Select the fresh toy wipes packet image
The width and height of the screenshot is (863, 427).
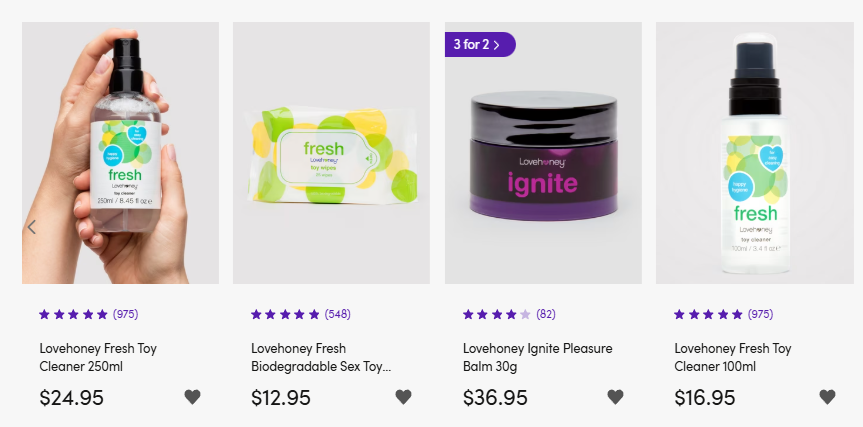[x=331, y=153]
